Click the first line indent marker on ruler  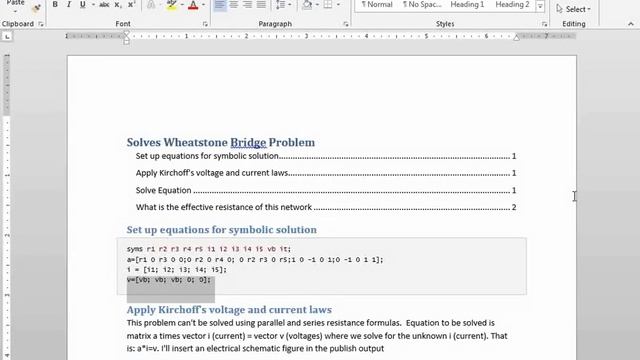click(127, 34)
